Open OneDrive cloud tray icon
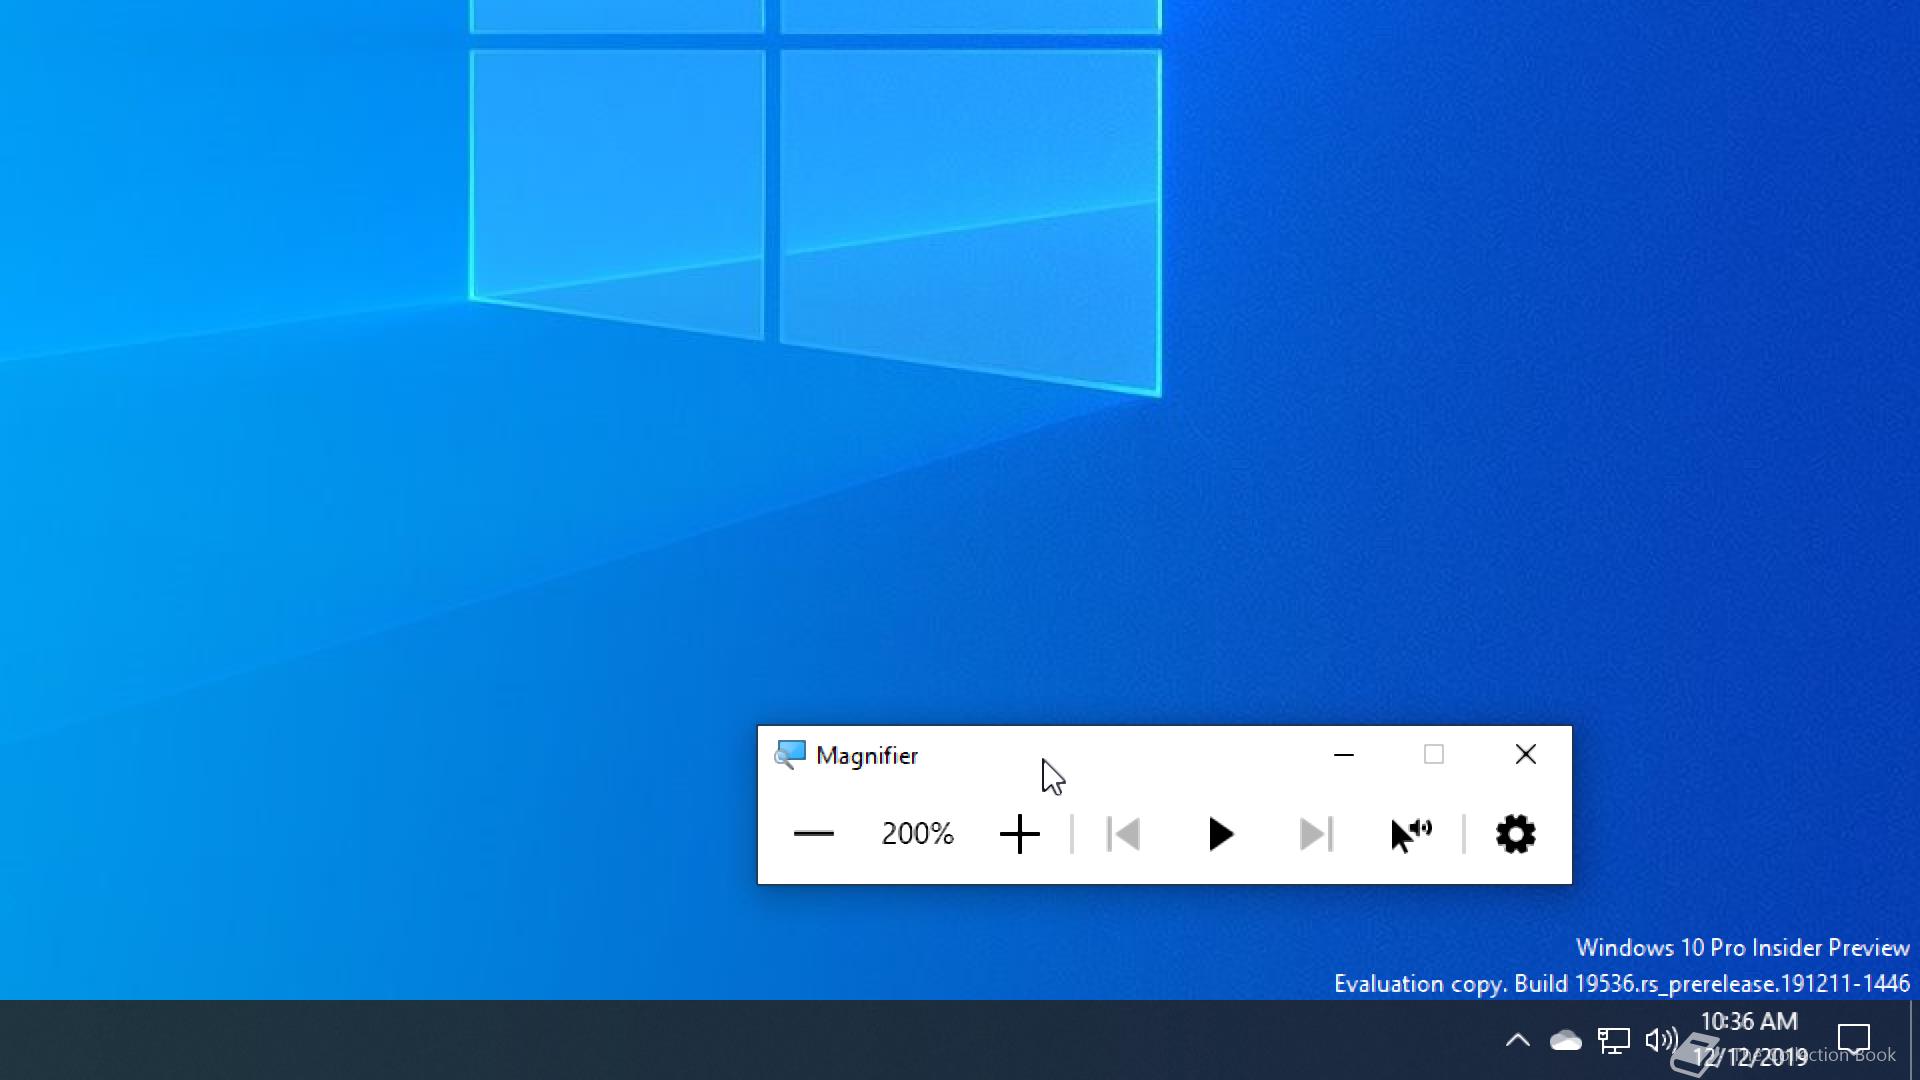 [1565, 1041]
